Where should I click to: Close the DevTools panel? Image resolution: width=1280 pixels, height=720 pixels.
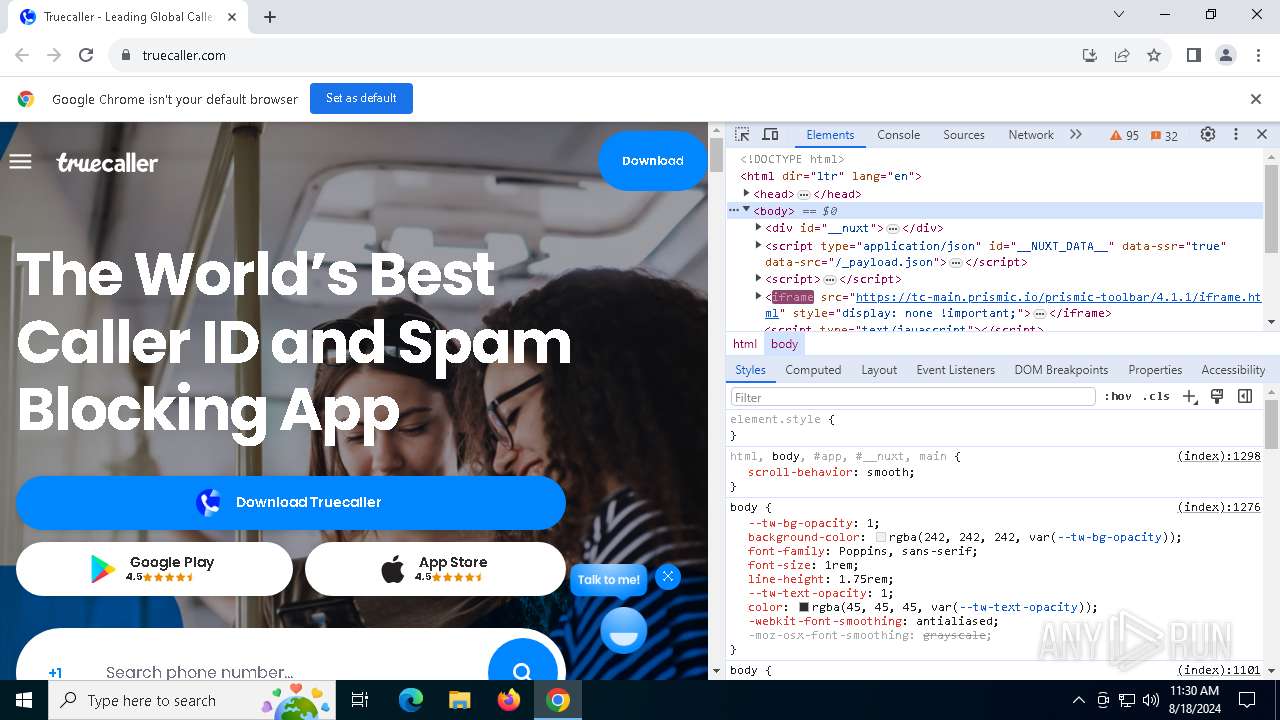(x=1262, y=135)
